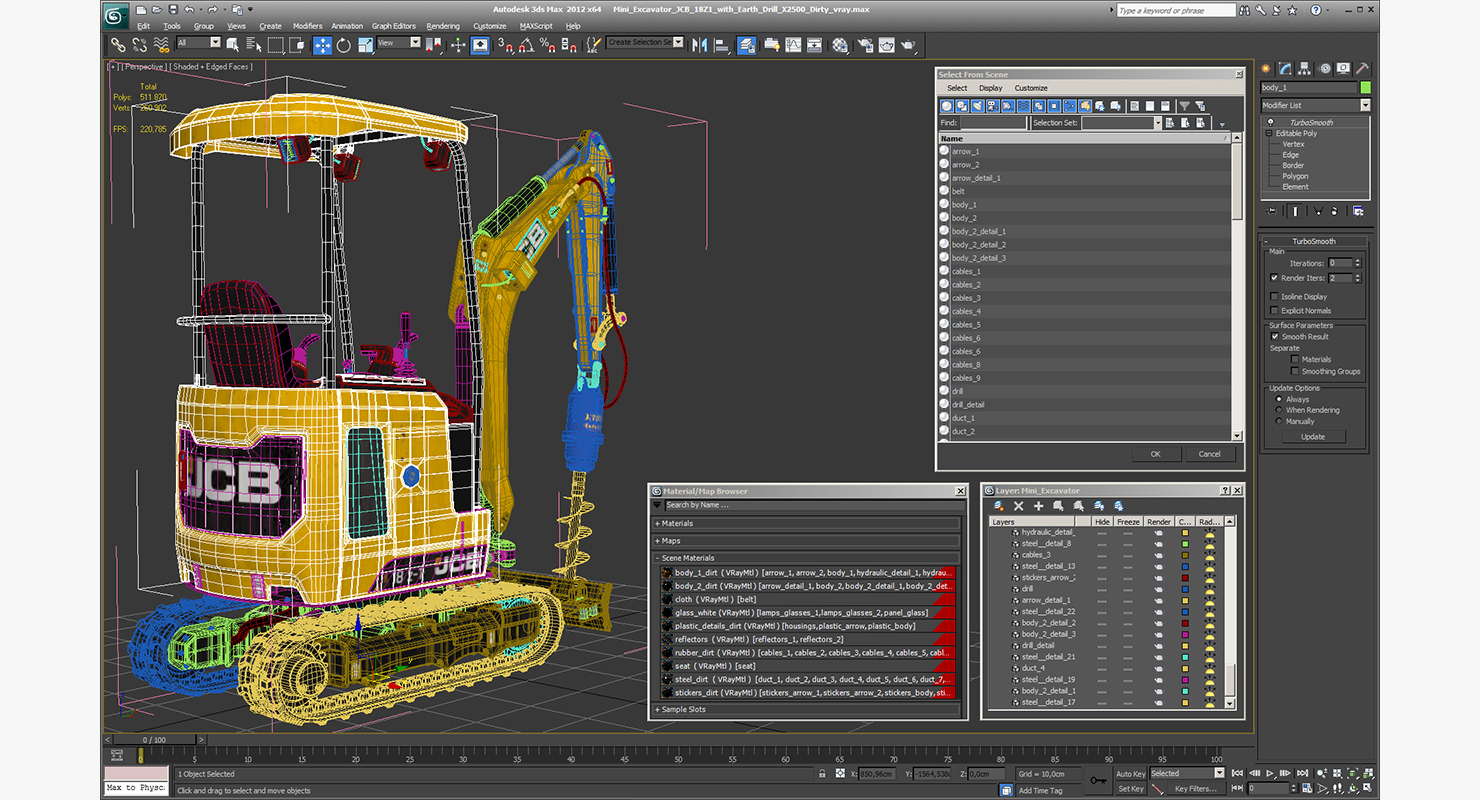Collapse the Editable Poly stack entry

(1269, 133)
